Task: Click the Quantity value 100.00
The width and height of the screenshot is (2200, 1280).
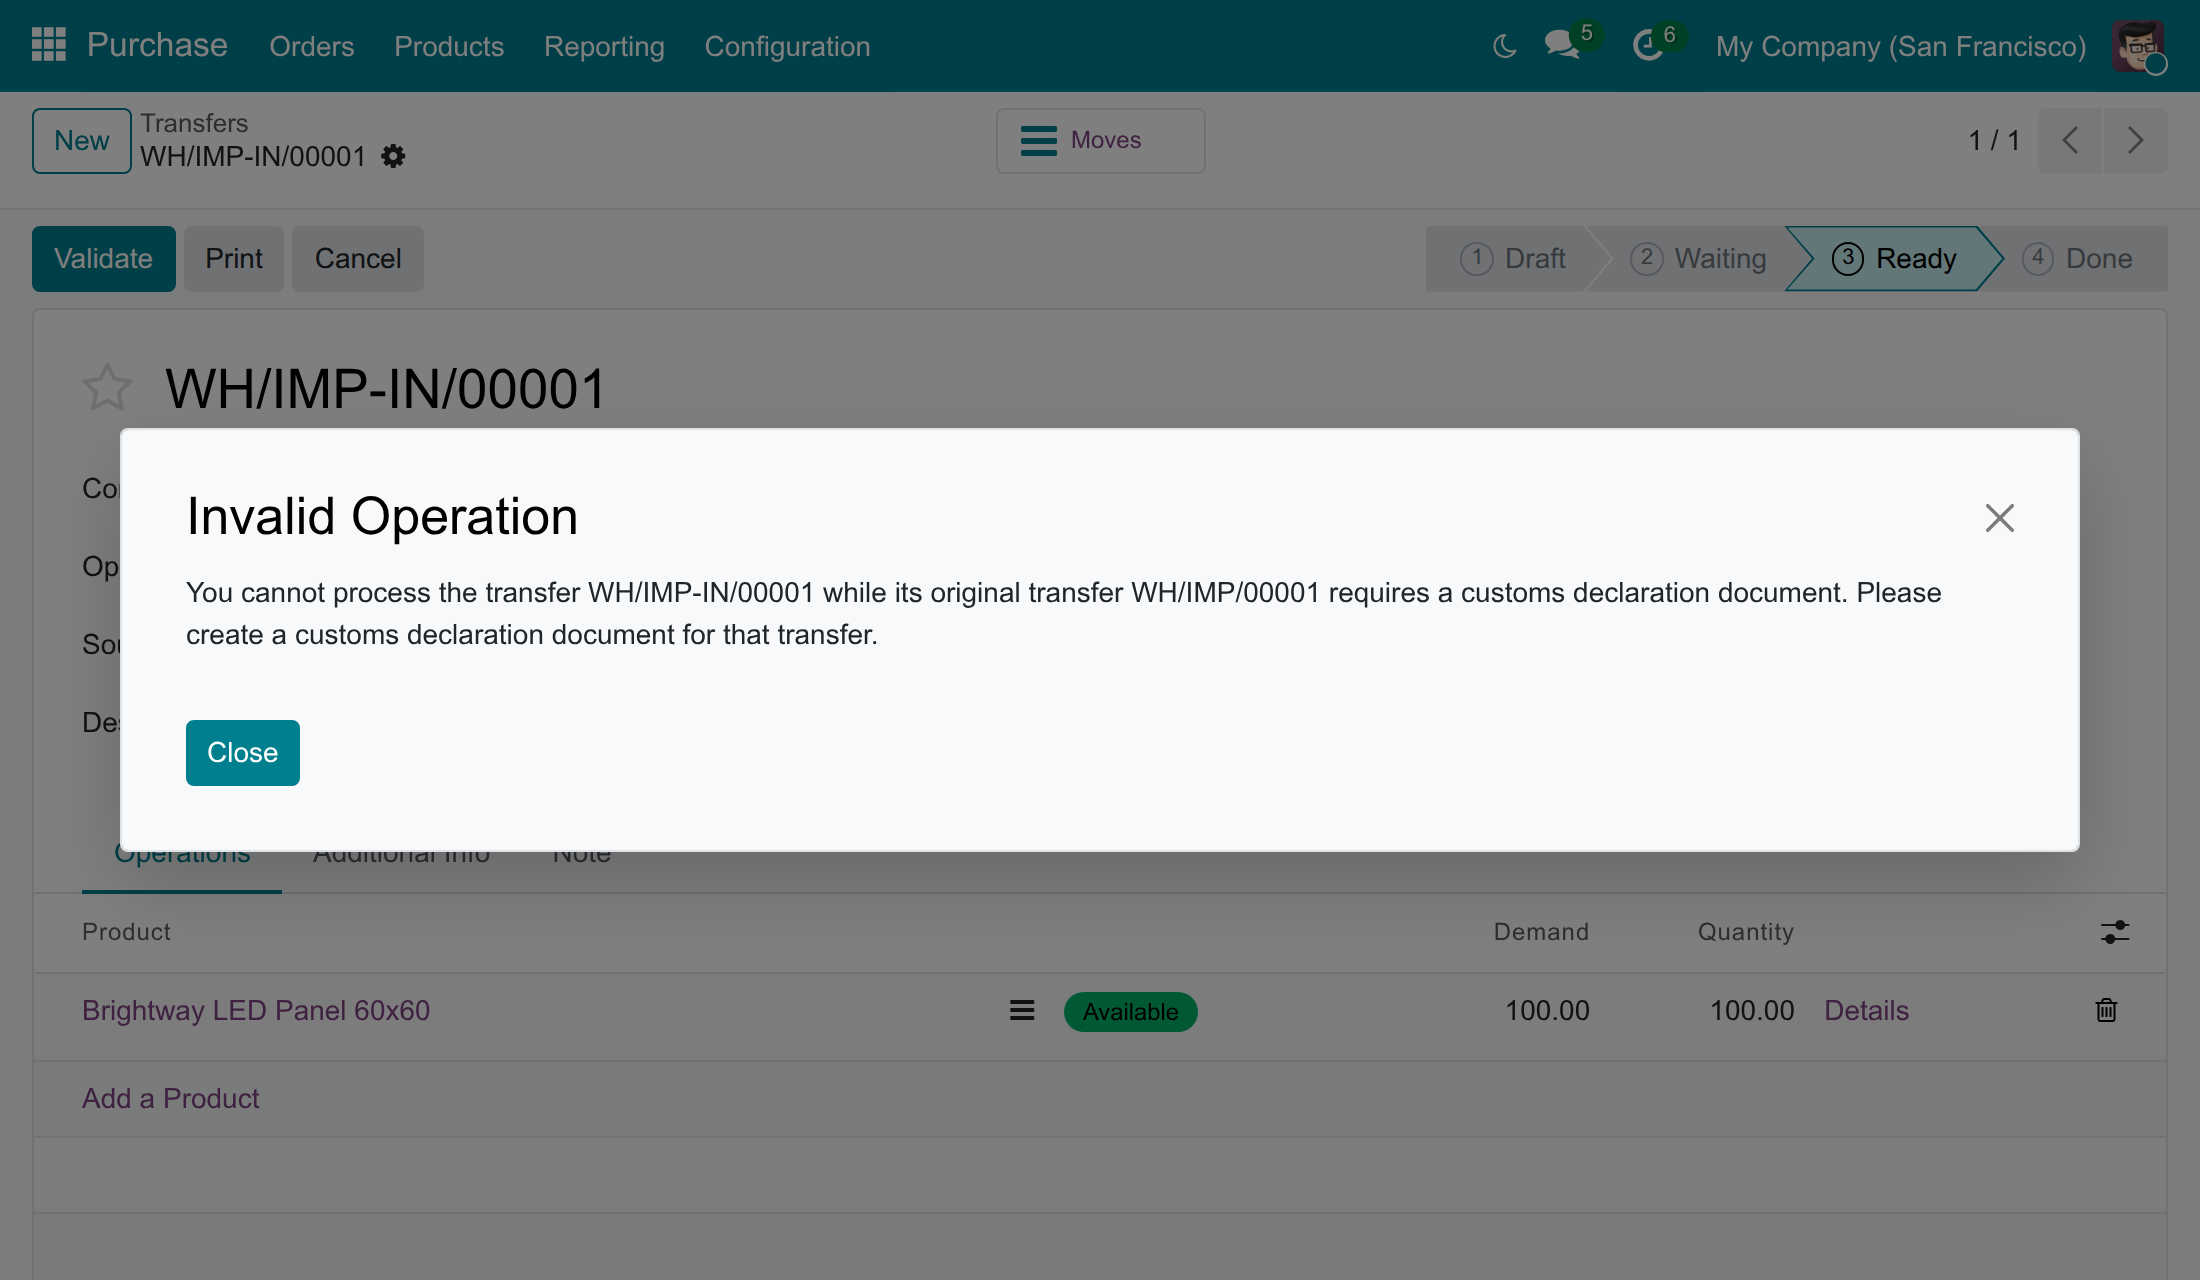Action: tap(1752, 1011)
